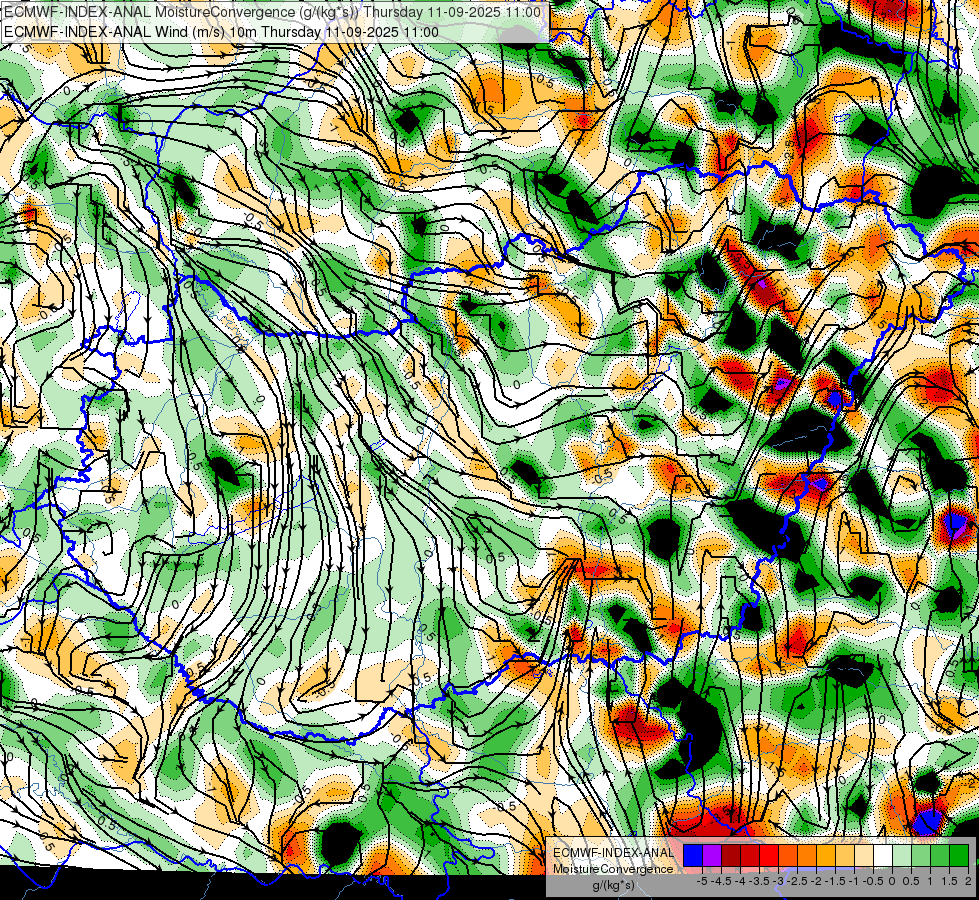The height and width of the screenshot is (900, 979).
Task: Click the 2 tick label ending the legend scale
Action: [968, 881]
